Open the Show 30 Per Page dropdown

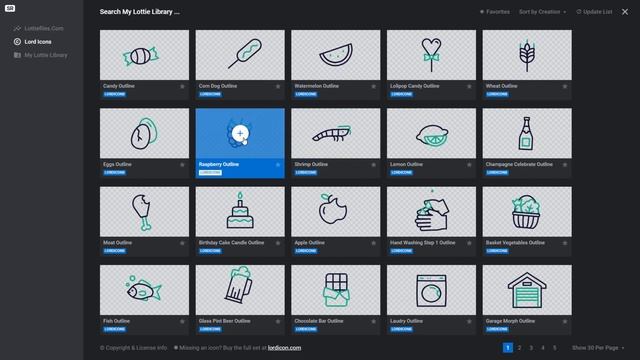(x=598, y=348)
